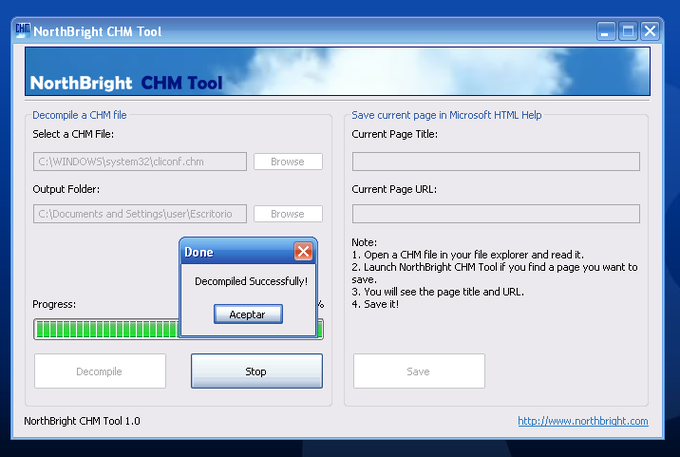Screen dimensions: 680x457
Task: Click the CHM file path field
Action: click(x=140, y=162)
